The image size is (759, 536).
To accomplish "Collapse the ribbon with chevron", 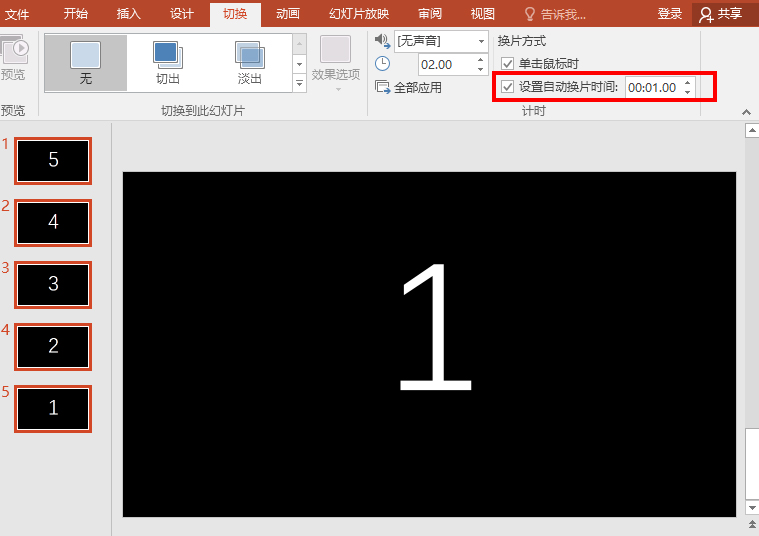I will (746, 112).
